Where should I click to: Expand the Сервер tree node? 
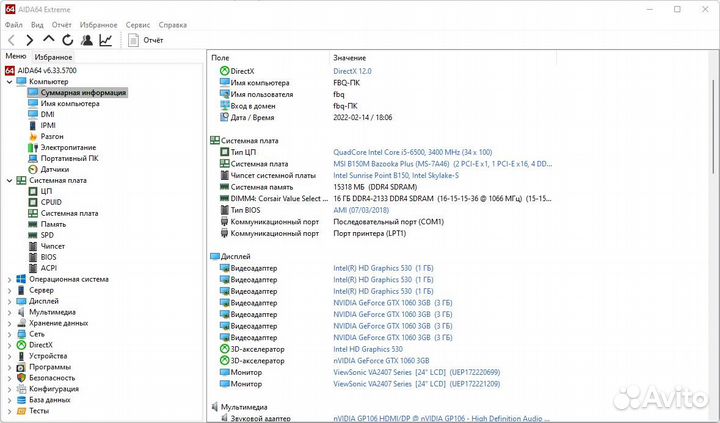pos(9,290)
